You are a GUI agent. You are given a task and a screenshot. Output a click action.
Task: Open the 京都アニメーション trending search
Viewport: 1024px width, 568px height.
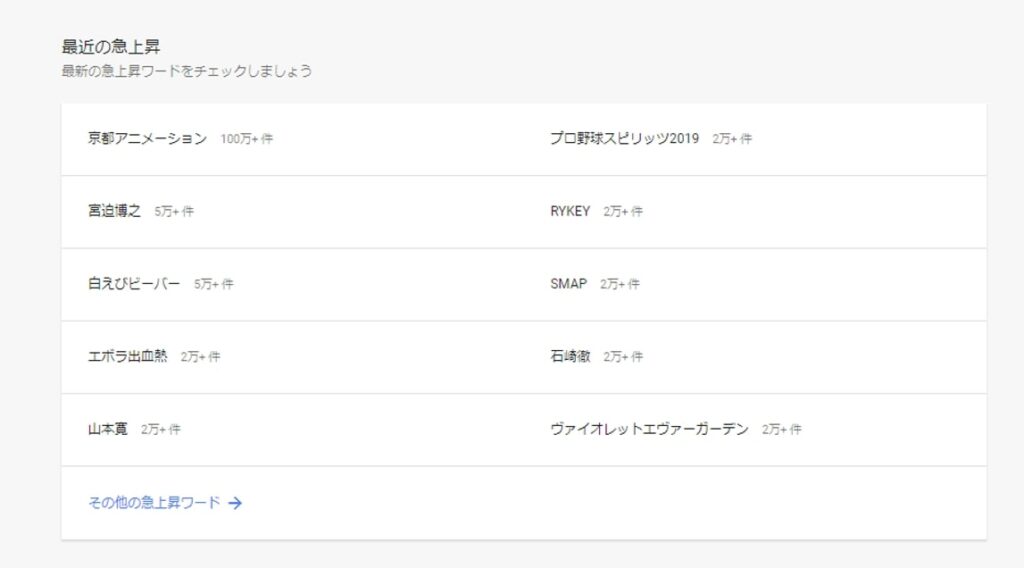148,138
